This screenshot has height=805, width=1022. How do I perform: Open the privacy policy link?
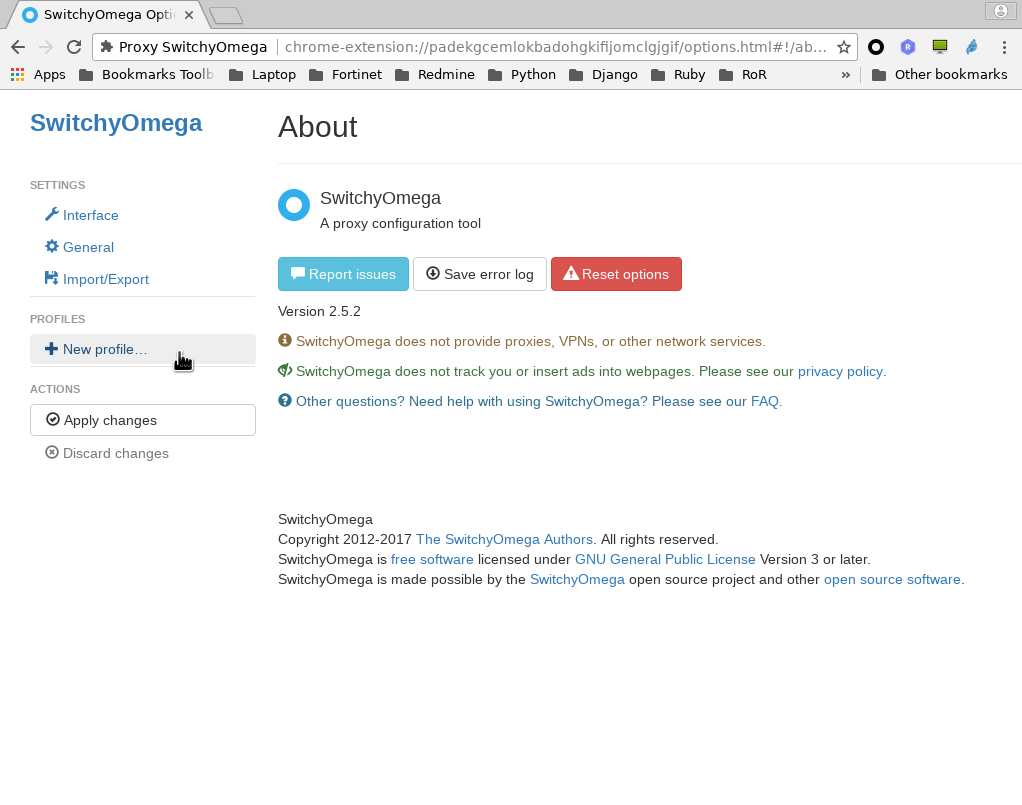point(840,371)
